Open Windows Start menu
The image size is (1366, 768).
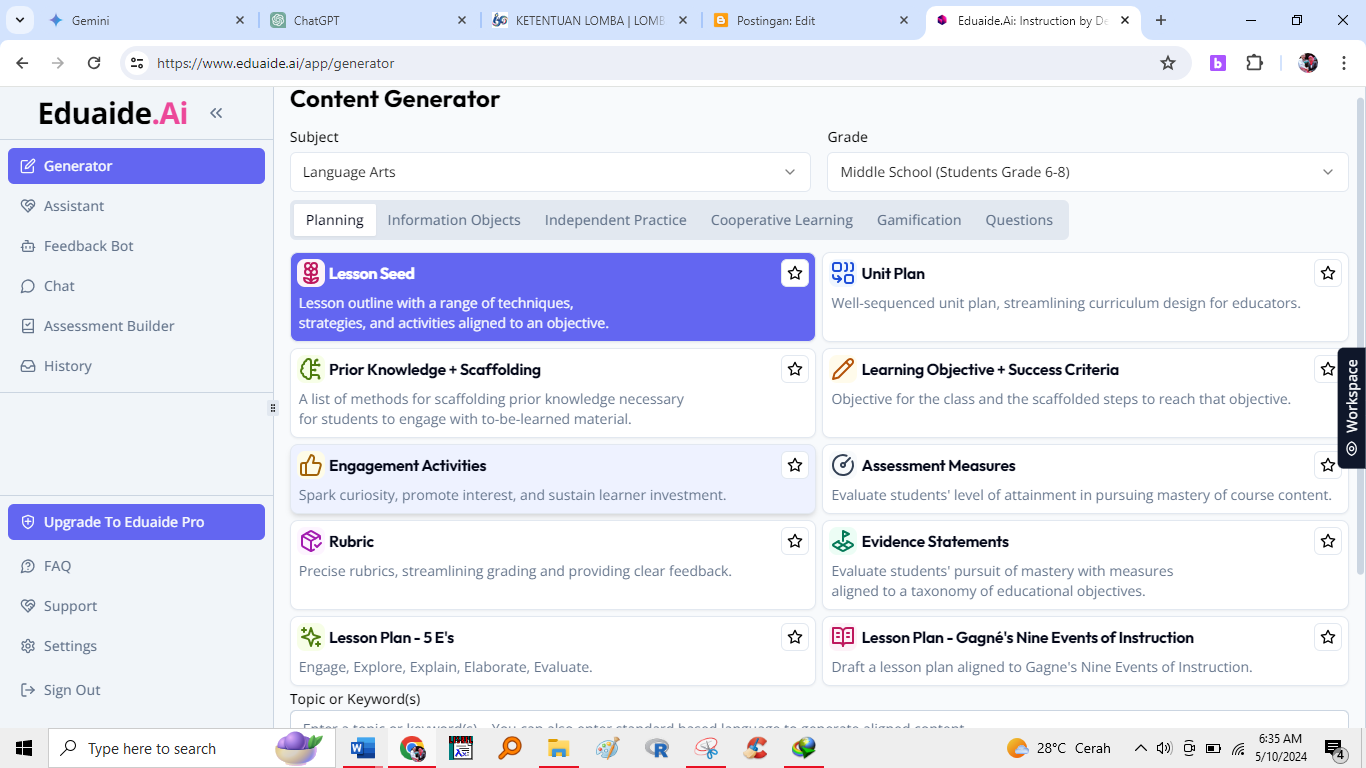point(24,748)
